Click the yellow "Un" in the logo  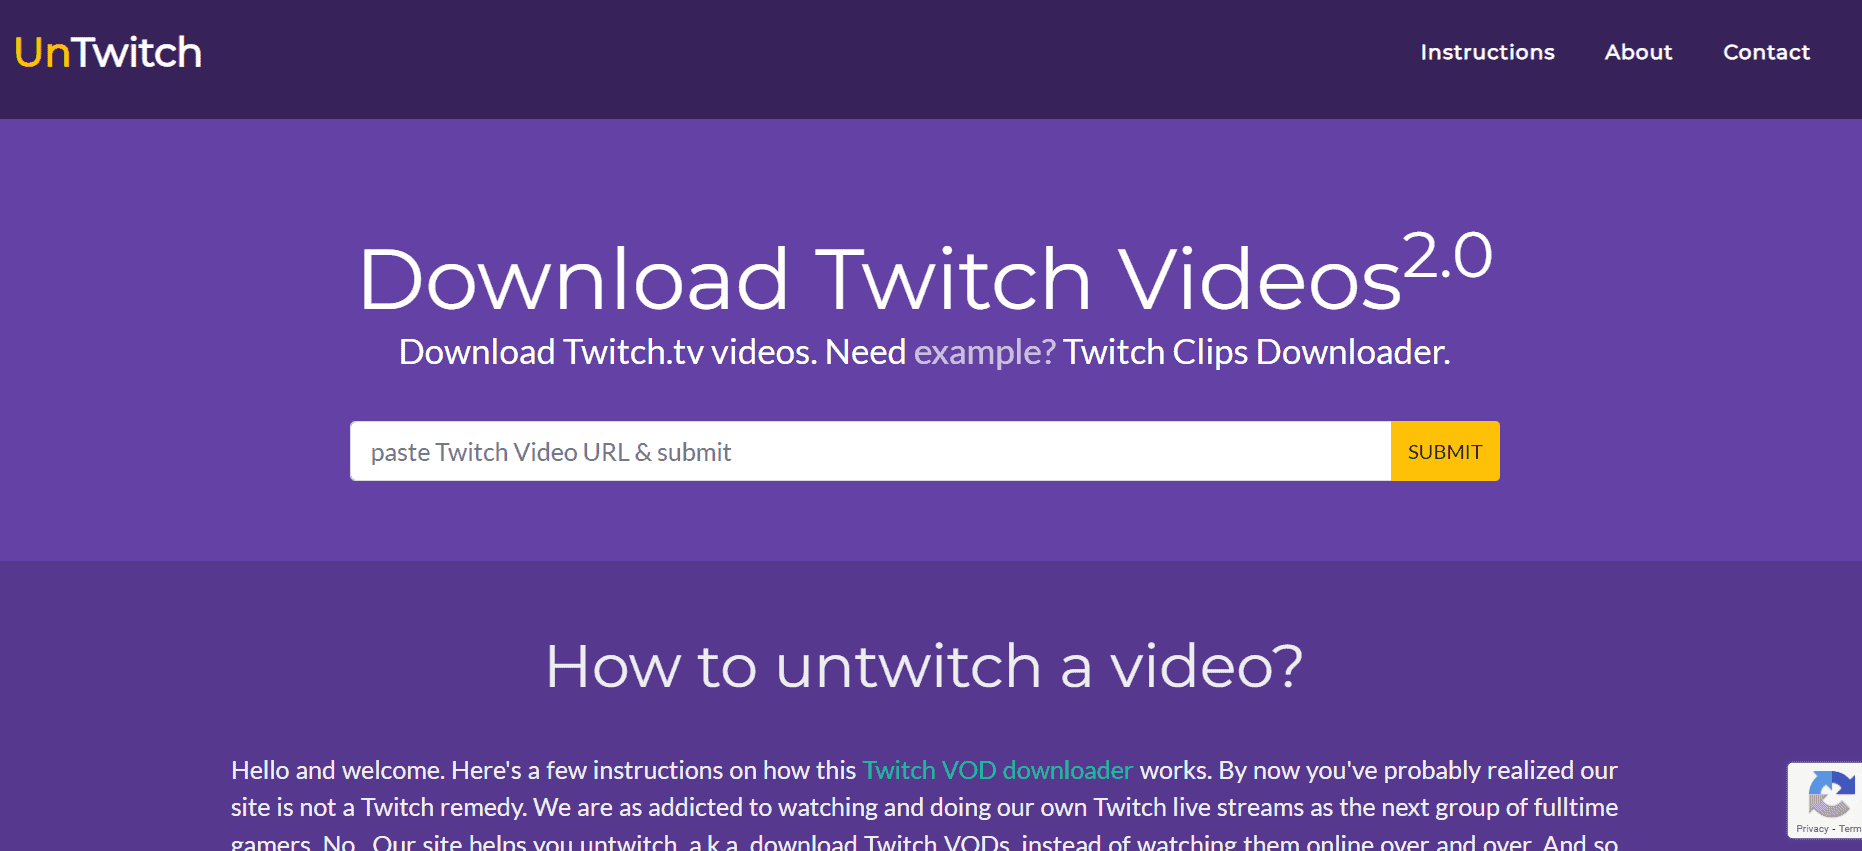pos(42,52)
